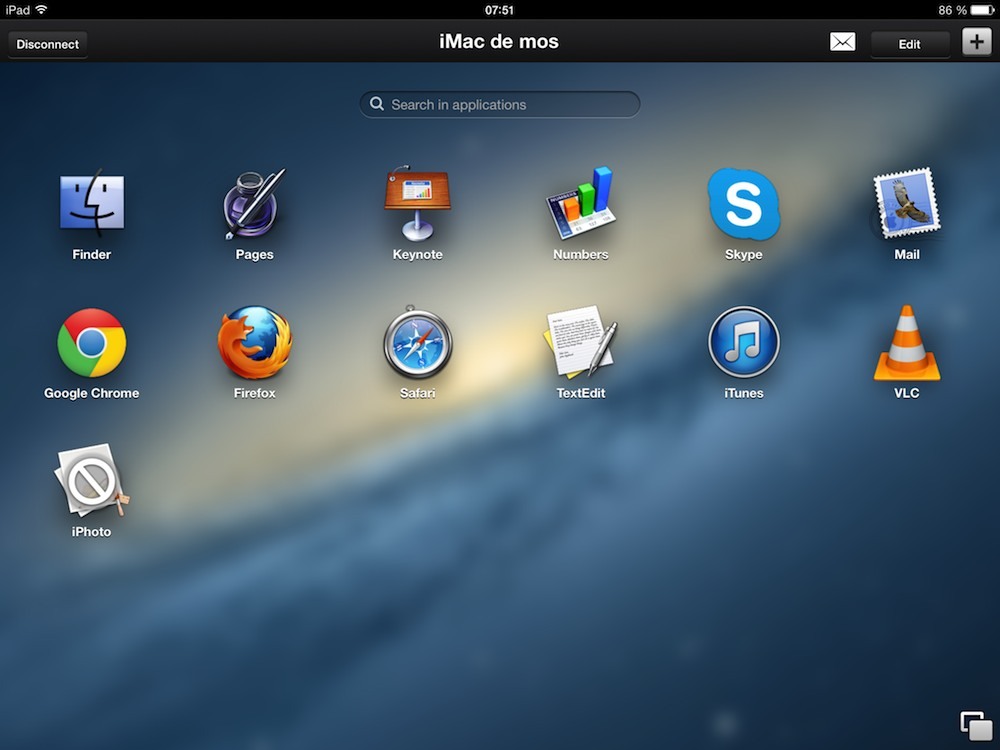This screenshot has width=1000, height=750.
Task: Launch the VLC traffic cone icon
Action: tap(906, 343)
